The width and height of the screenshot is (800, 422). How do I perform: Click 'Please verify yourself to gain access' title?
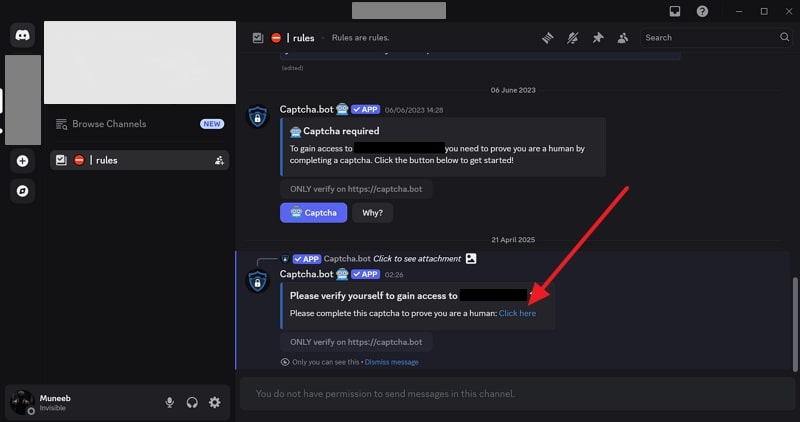pyautogui.click(x=373, y=295)
